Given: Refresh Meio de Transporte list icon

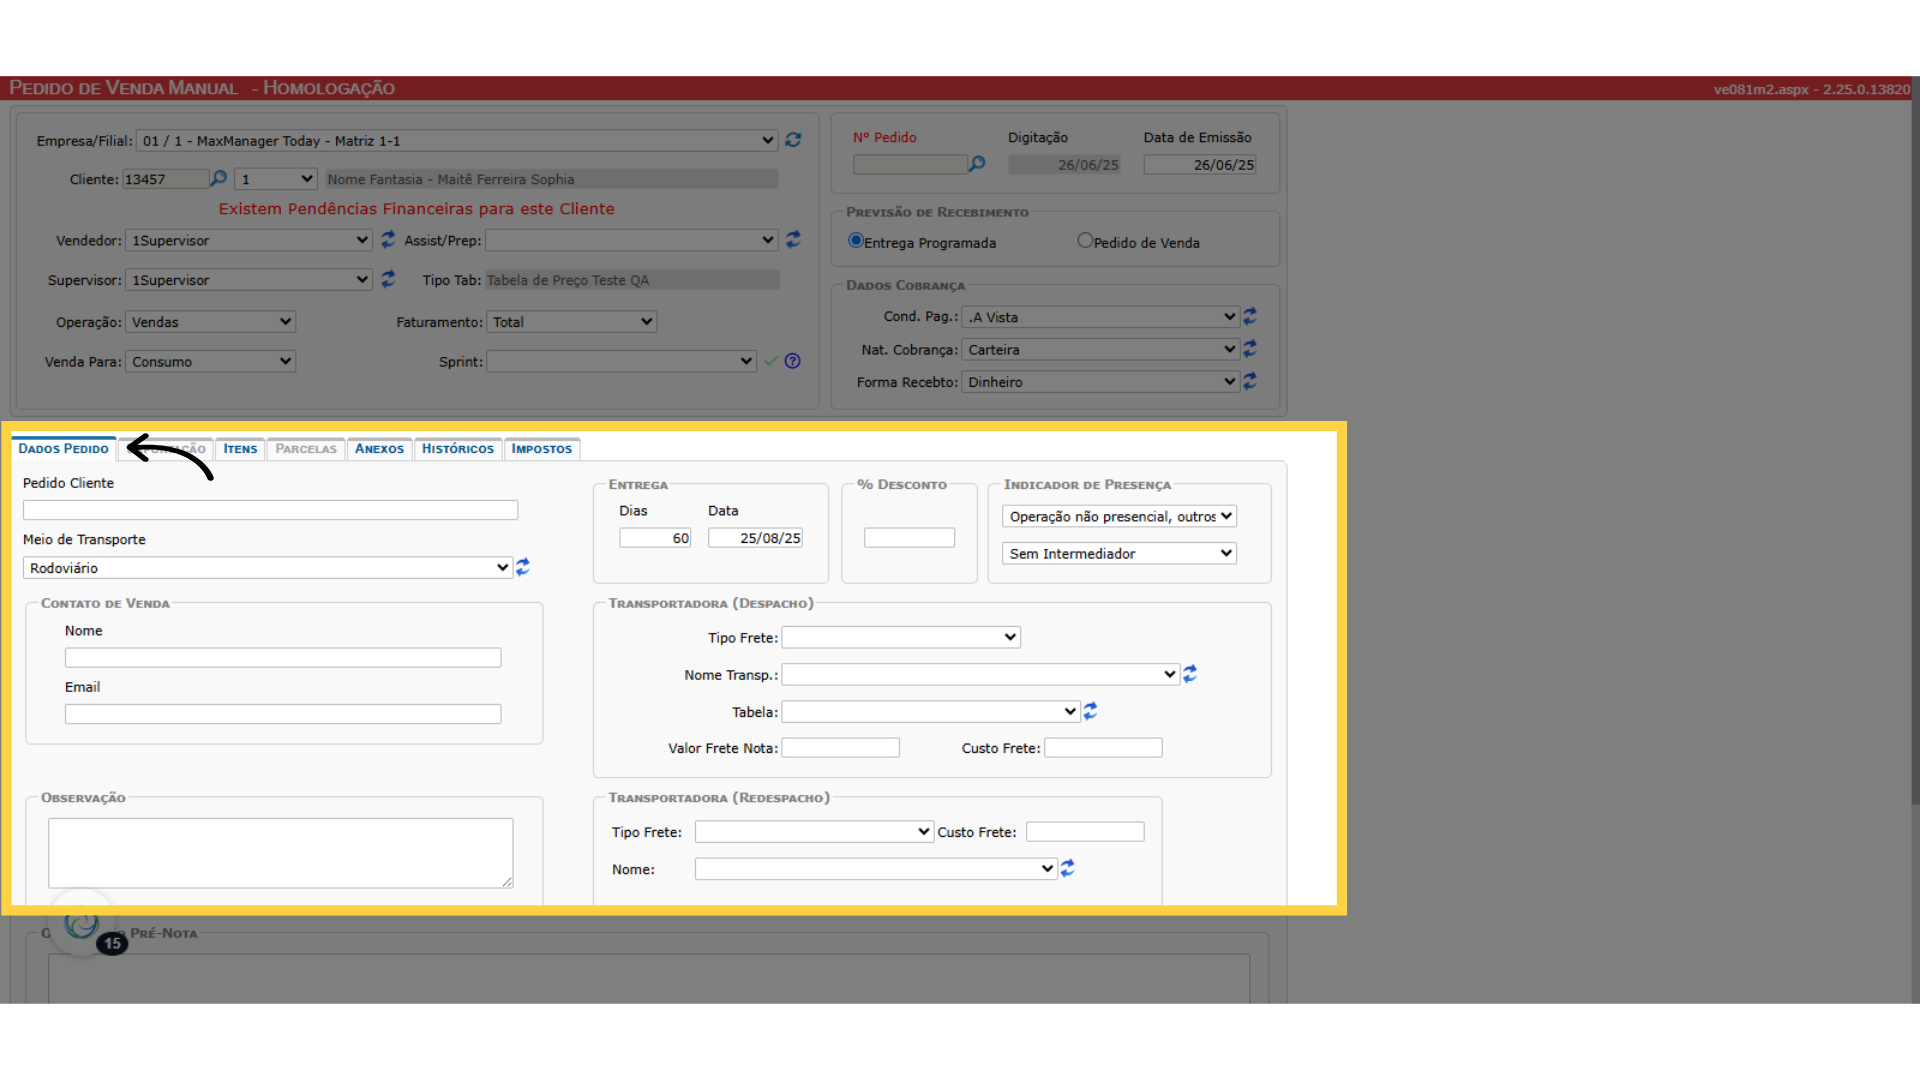Looking at the screenshot, I should click(x=523, y=567).
